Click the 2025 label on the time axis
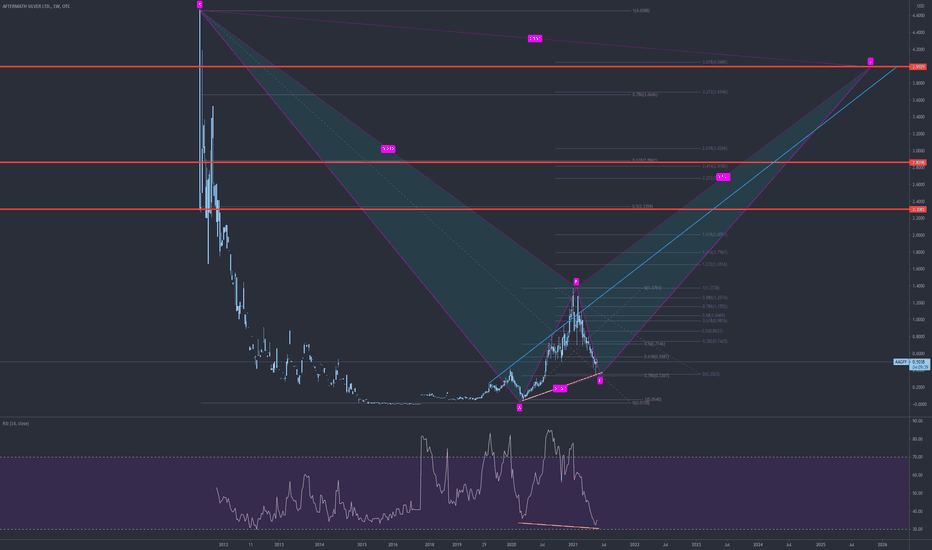Viewport: 932px width, 550px height. click(x=820, y=545)
